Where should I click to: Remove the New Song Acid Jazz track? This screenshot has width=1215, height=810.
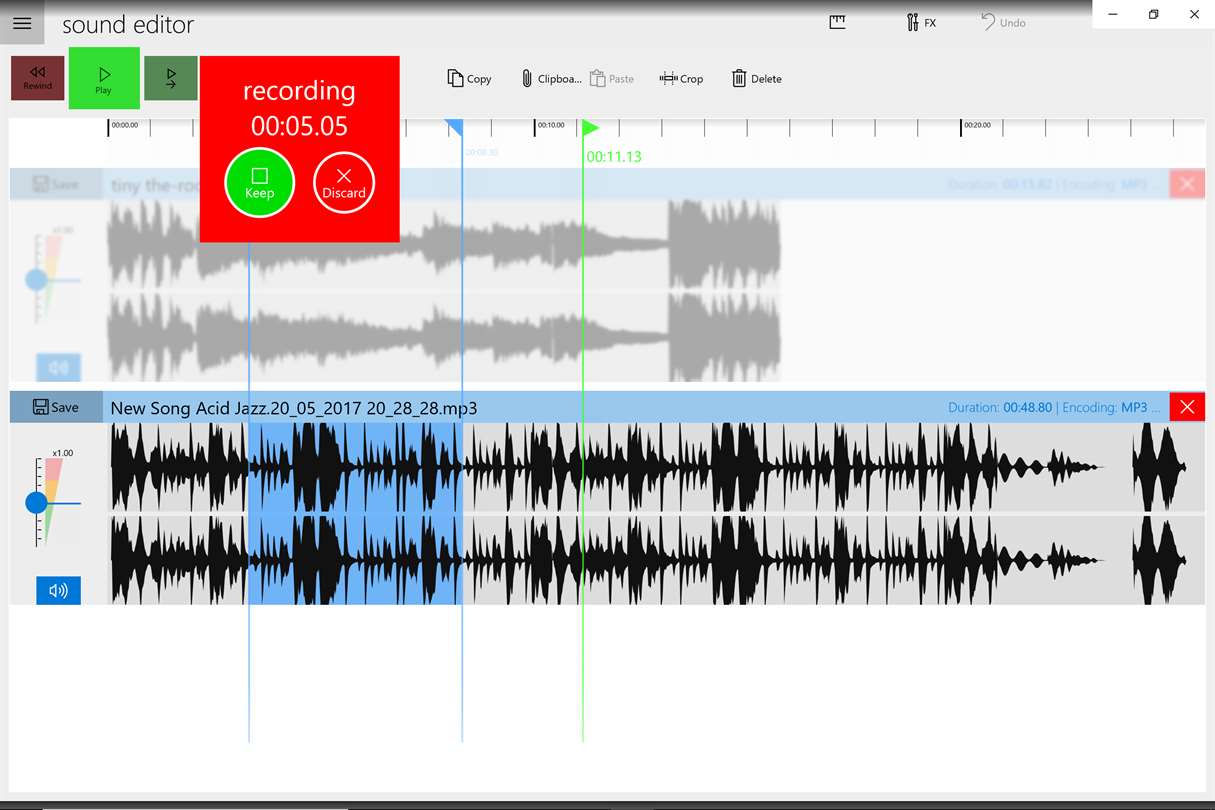coord(1187,406)
